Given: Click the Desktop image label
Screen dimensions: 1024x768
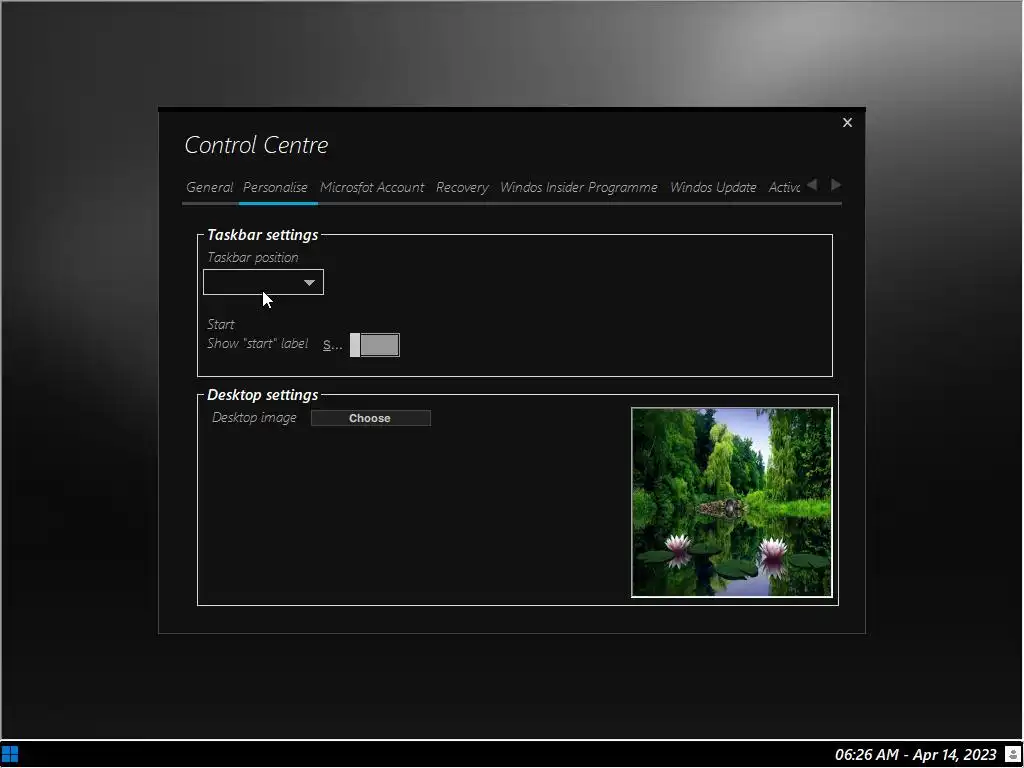Looking at the screenshot, I should pyautogui.click(x=254, y=418).
